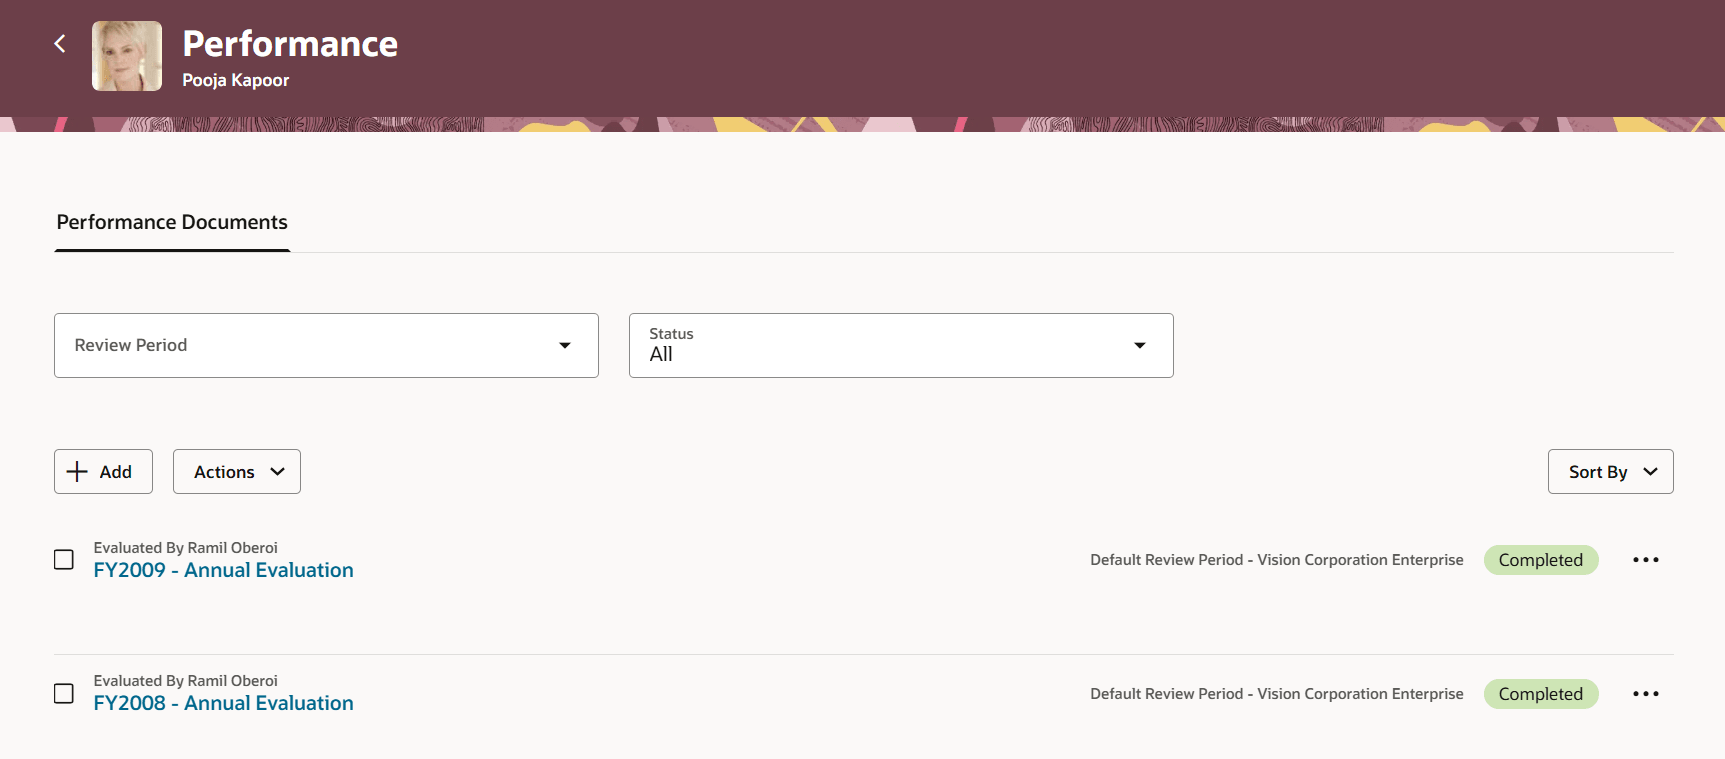Open FY2008 - Annual Evaluation document
Screen dimensions: 1725x759
point(223,703)
